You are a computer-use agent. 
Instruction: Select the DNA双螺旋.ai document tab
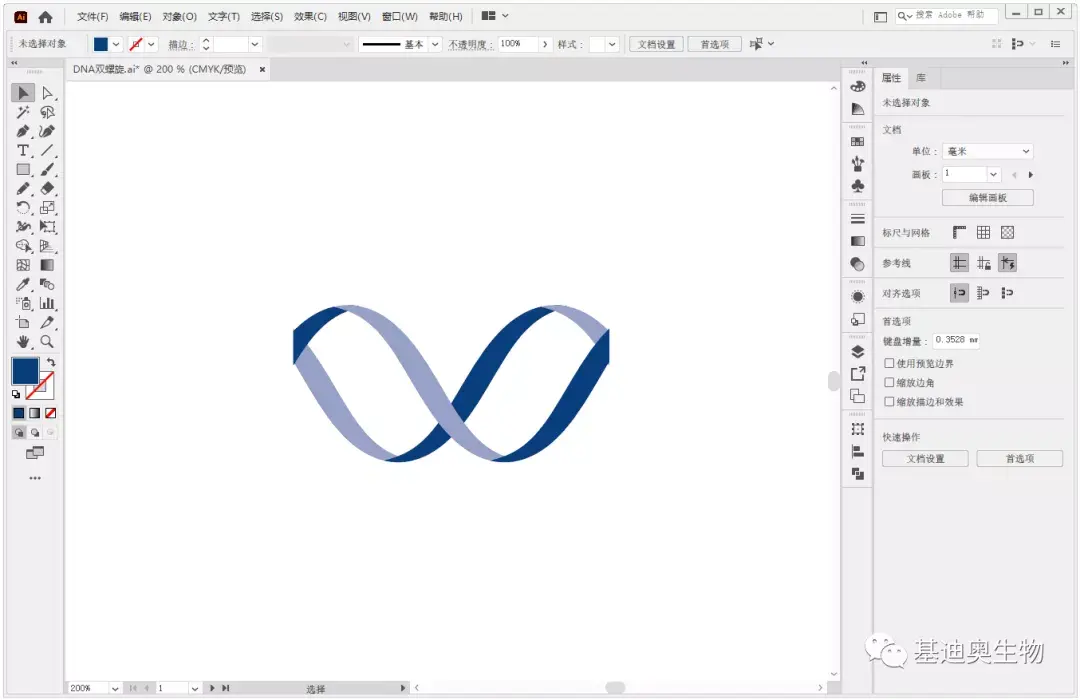pos(160,70)
